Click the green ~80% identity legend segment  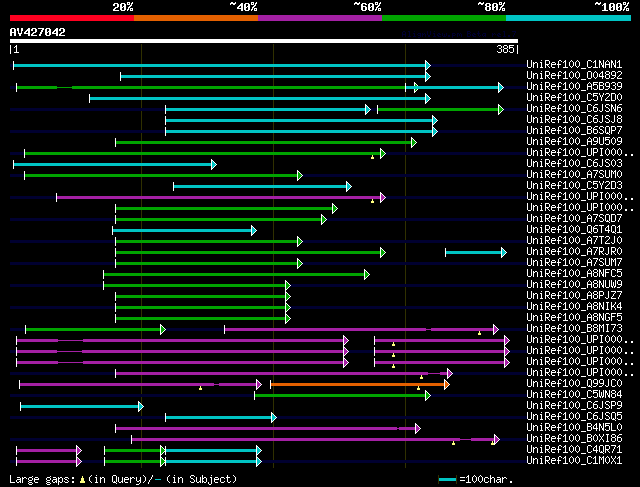point(444,18)
